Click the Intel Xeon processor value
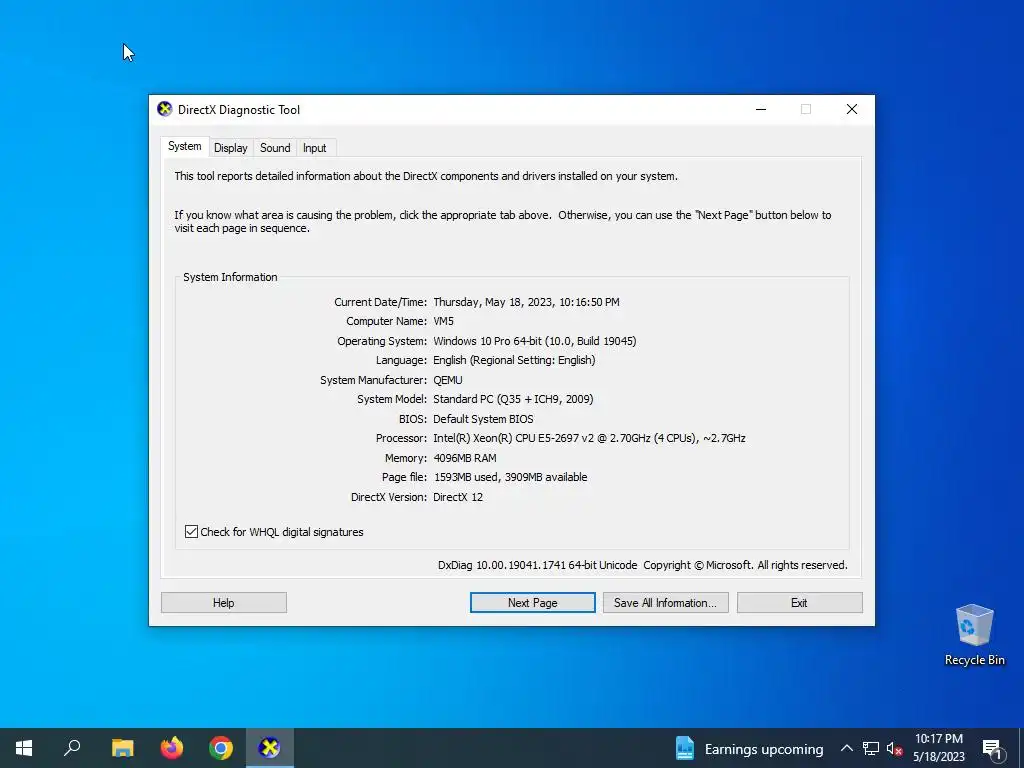 589,438
